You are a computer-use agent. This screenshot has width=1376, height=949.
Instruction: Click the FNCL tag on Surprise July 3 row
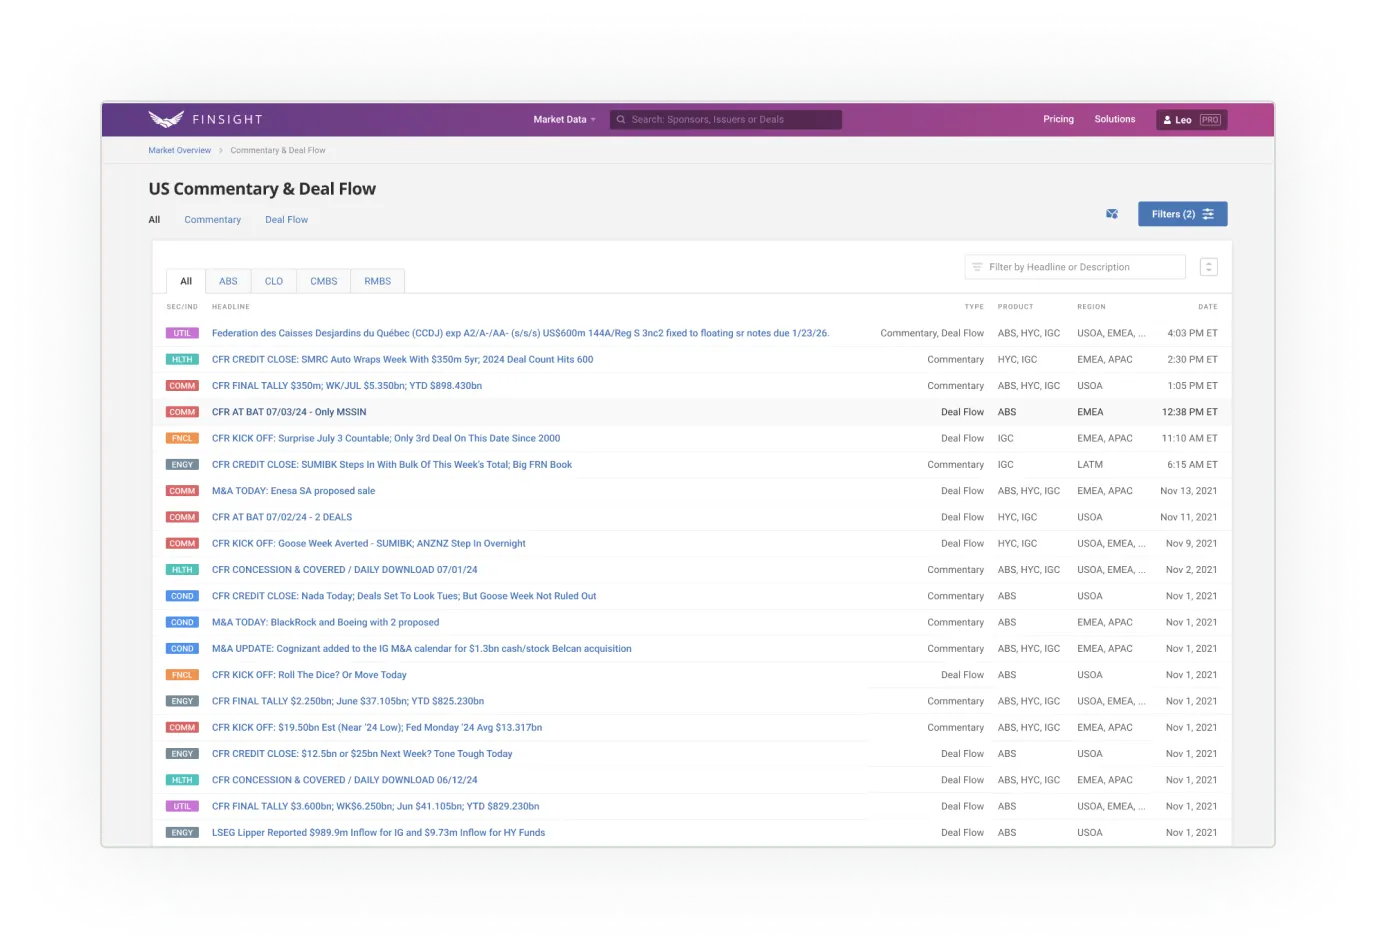click(182, 438)
